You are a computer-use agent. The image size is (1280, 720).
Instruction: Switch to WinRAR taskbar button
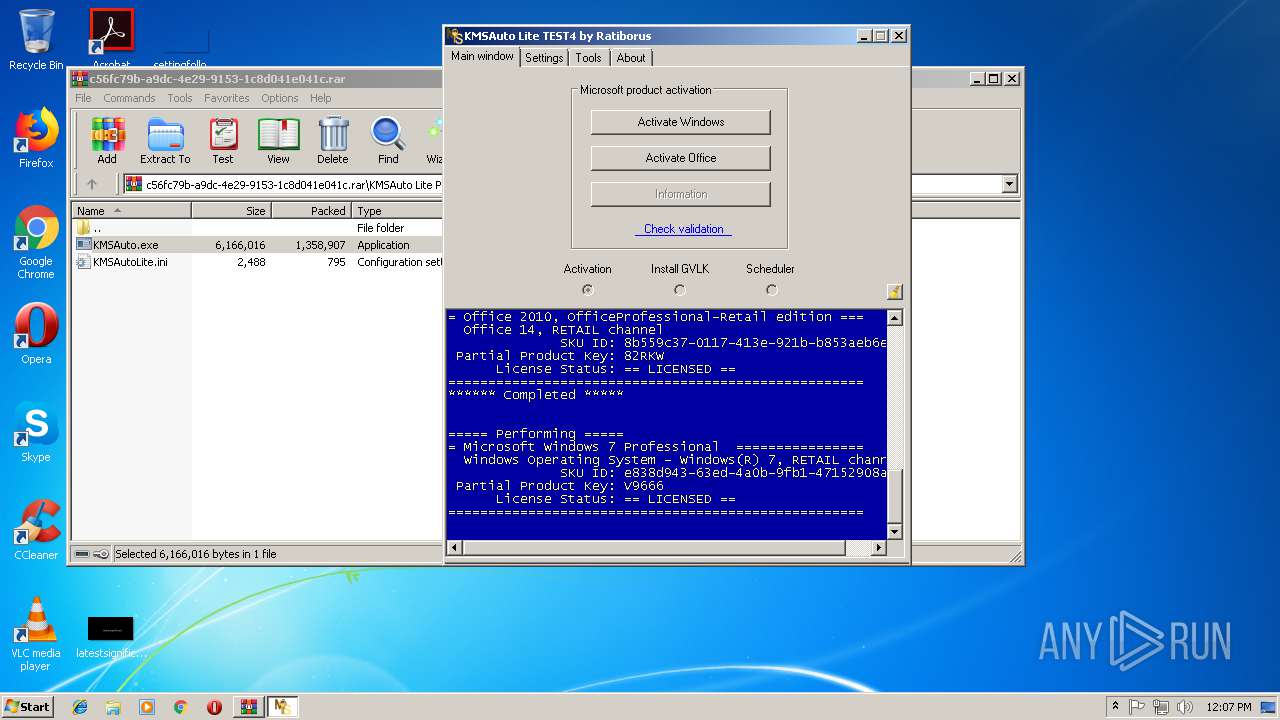248,707
